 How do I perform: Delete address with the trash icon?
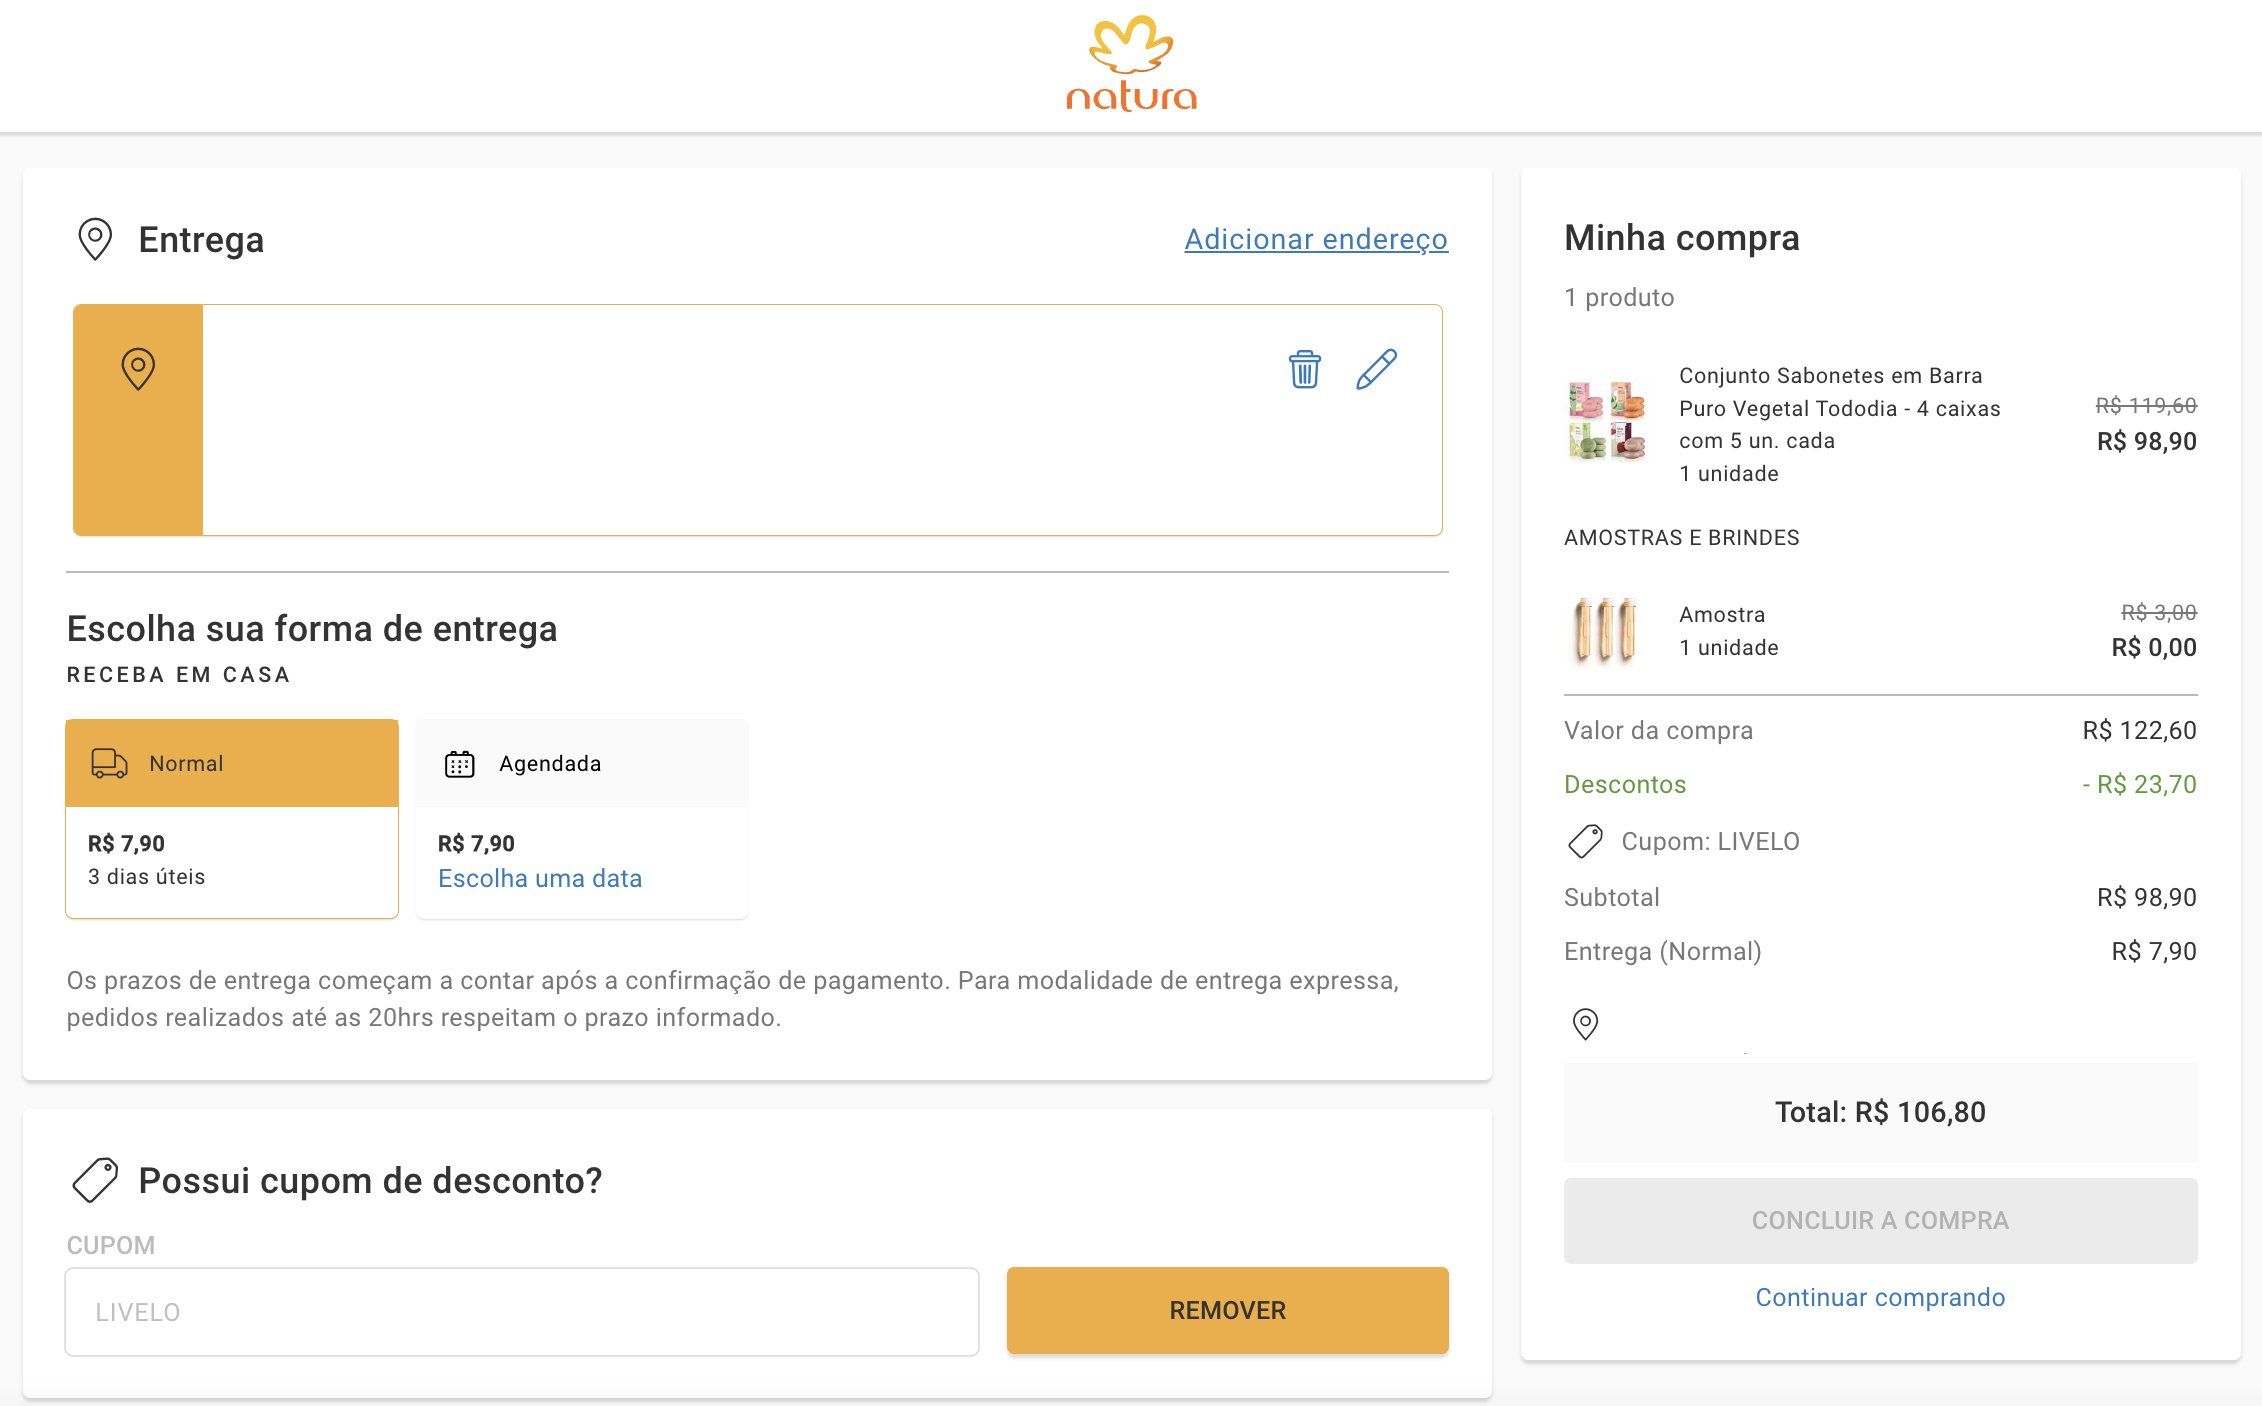click(1304, 369)
